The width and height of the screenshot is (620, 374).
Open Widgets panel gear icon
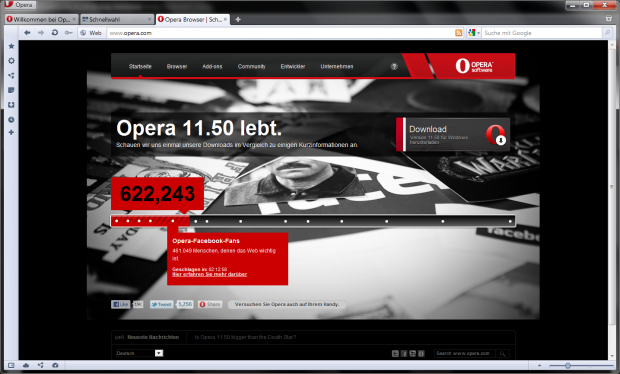coord(11,61)
